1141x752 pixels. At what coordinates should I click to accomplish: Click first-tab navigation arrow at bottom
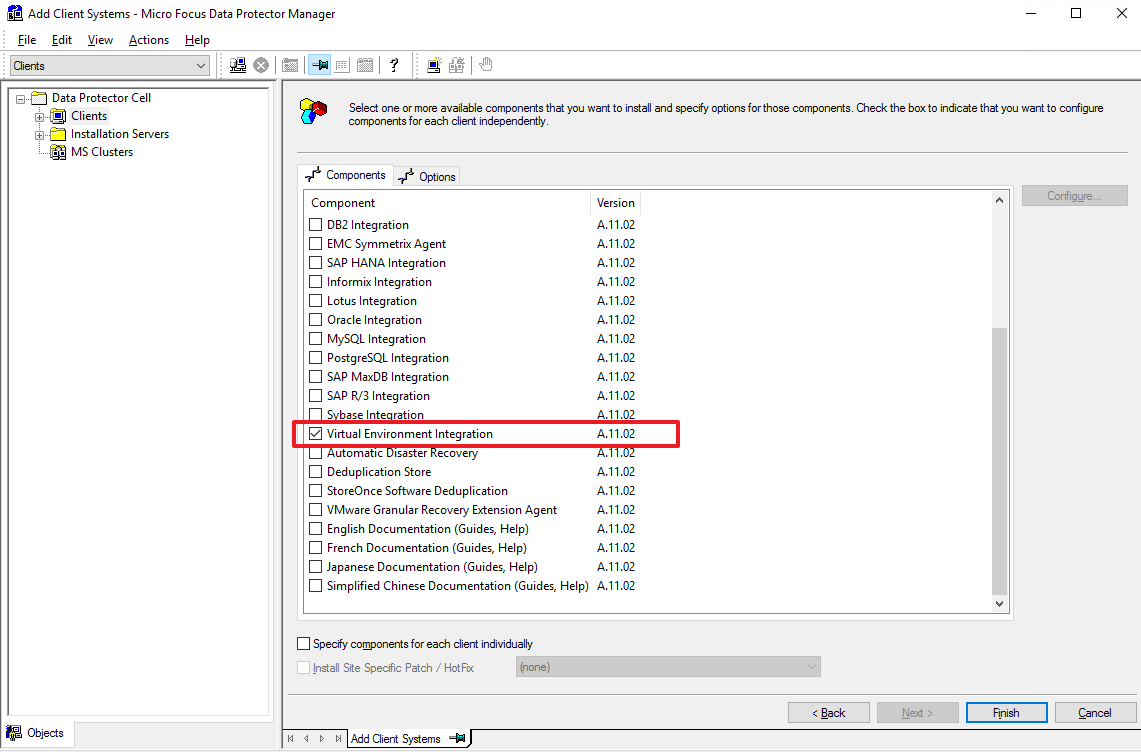pyautogui.click(x=290, y=738)
